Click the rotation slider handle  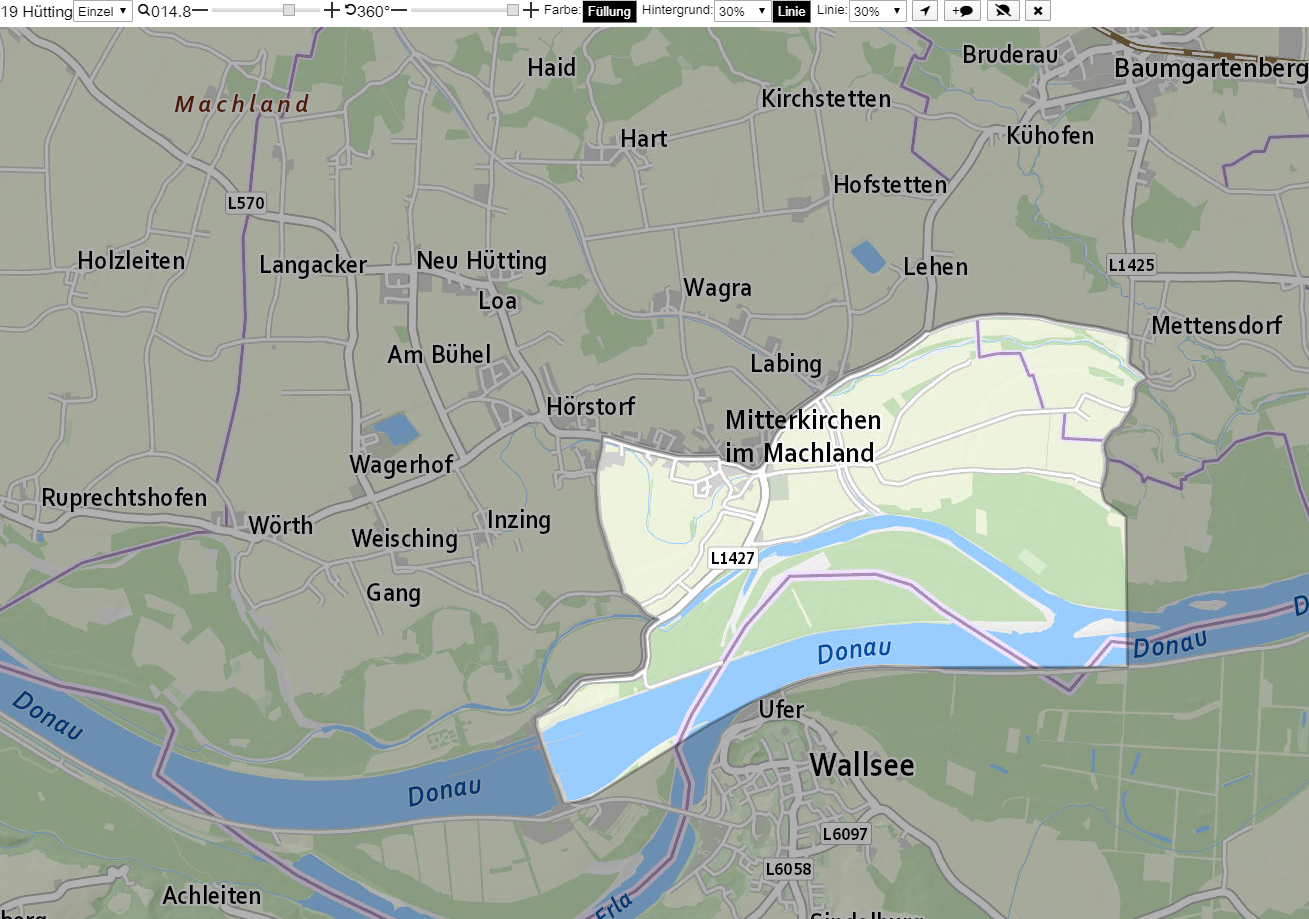click(513, 10)
